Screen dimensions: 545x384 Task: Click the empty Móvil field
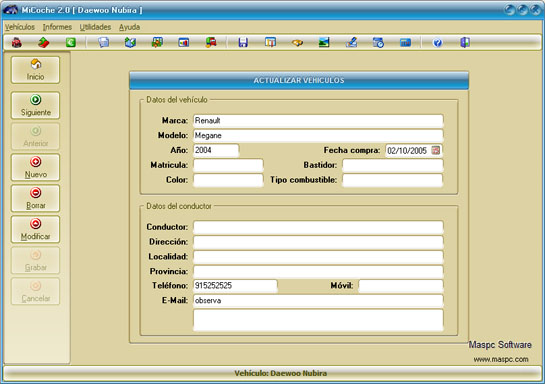[401, 286]
